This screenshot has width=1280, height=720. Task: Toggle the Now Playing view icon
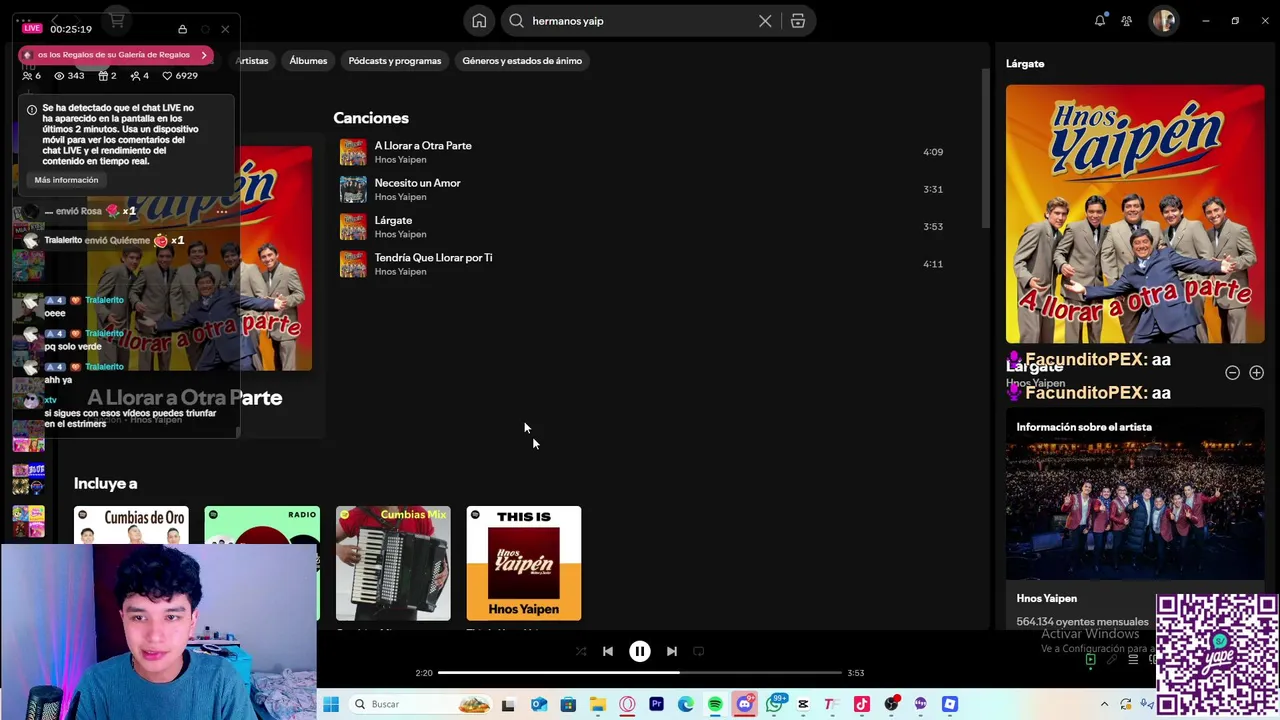1090,660
